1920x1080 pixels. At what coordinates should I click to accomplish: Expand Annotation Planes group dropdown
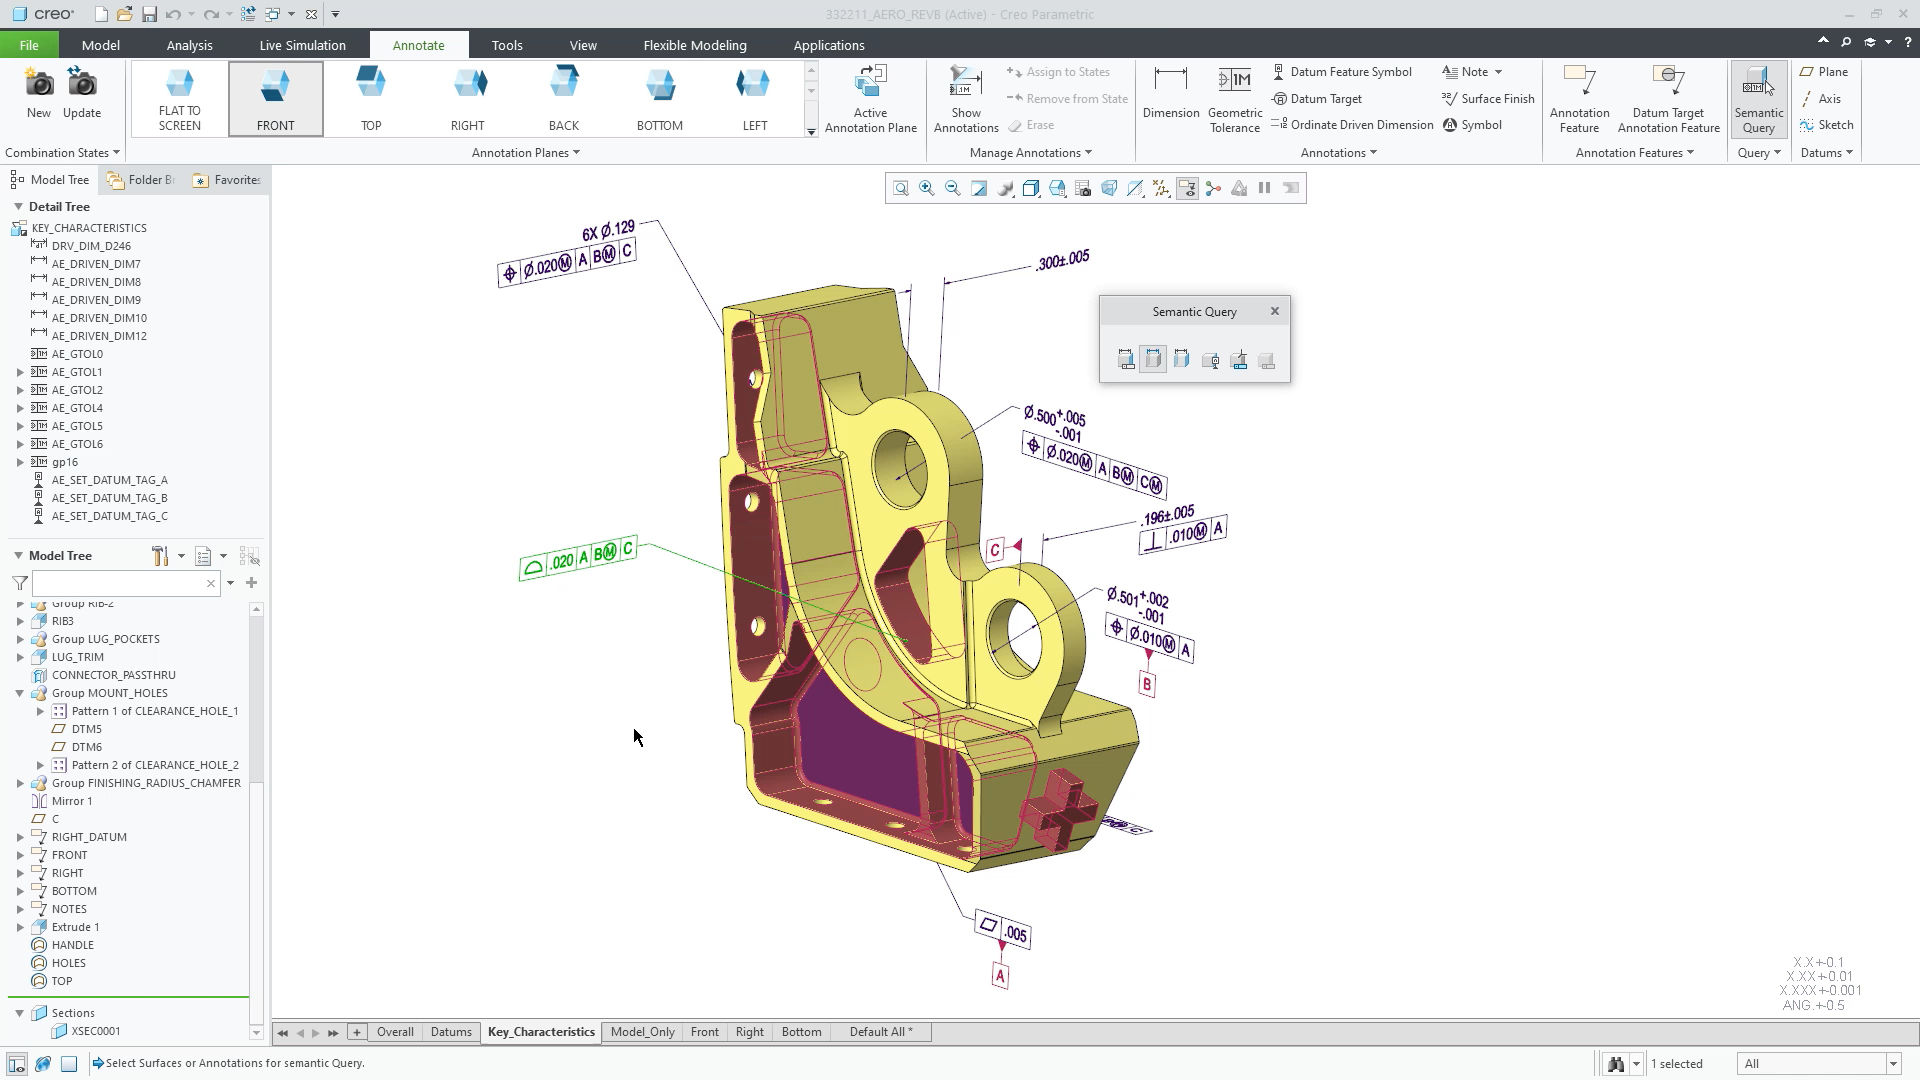pyautogui.click(x=526, y=153)
